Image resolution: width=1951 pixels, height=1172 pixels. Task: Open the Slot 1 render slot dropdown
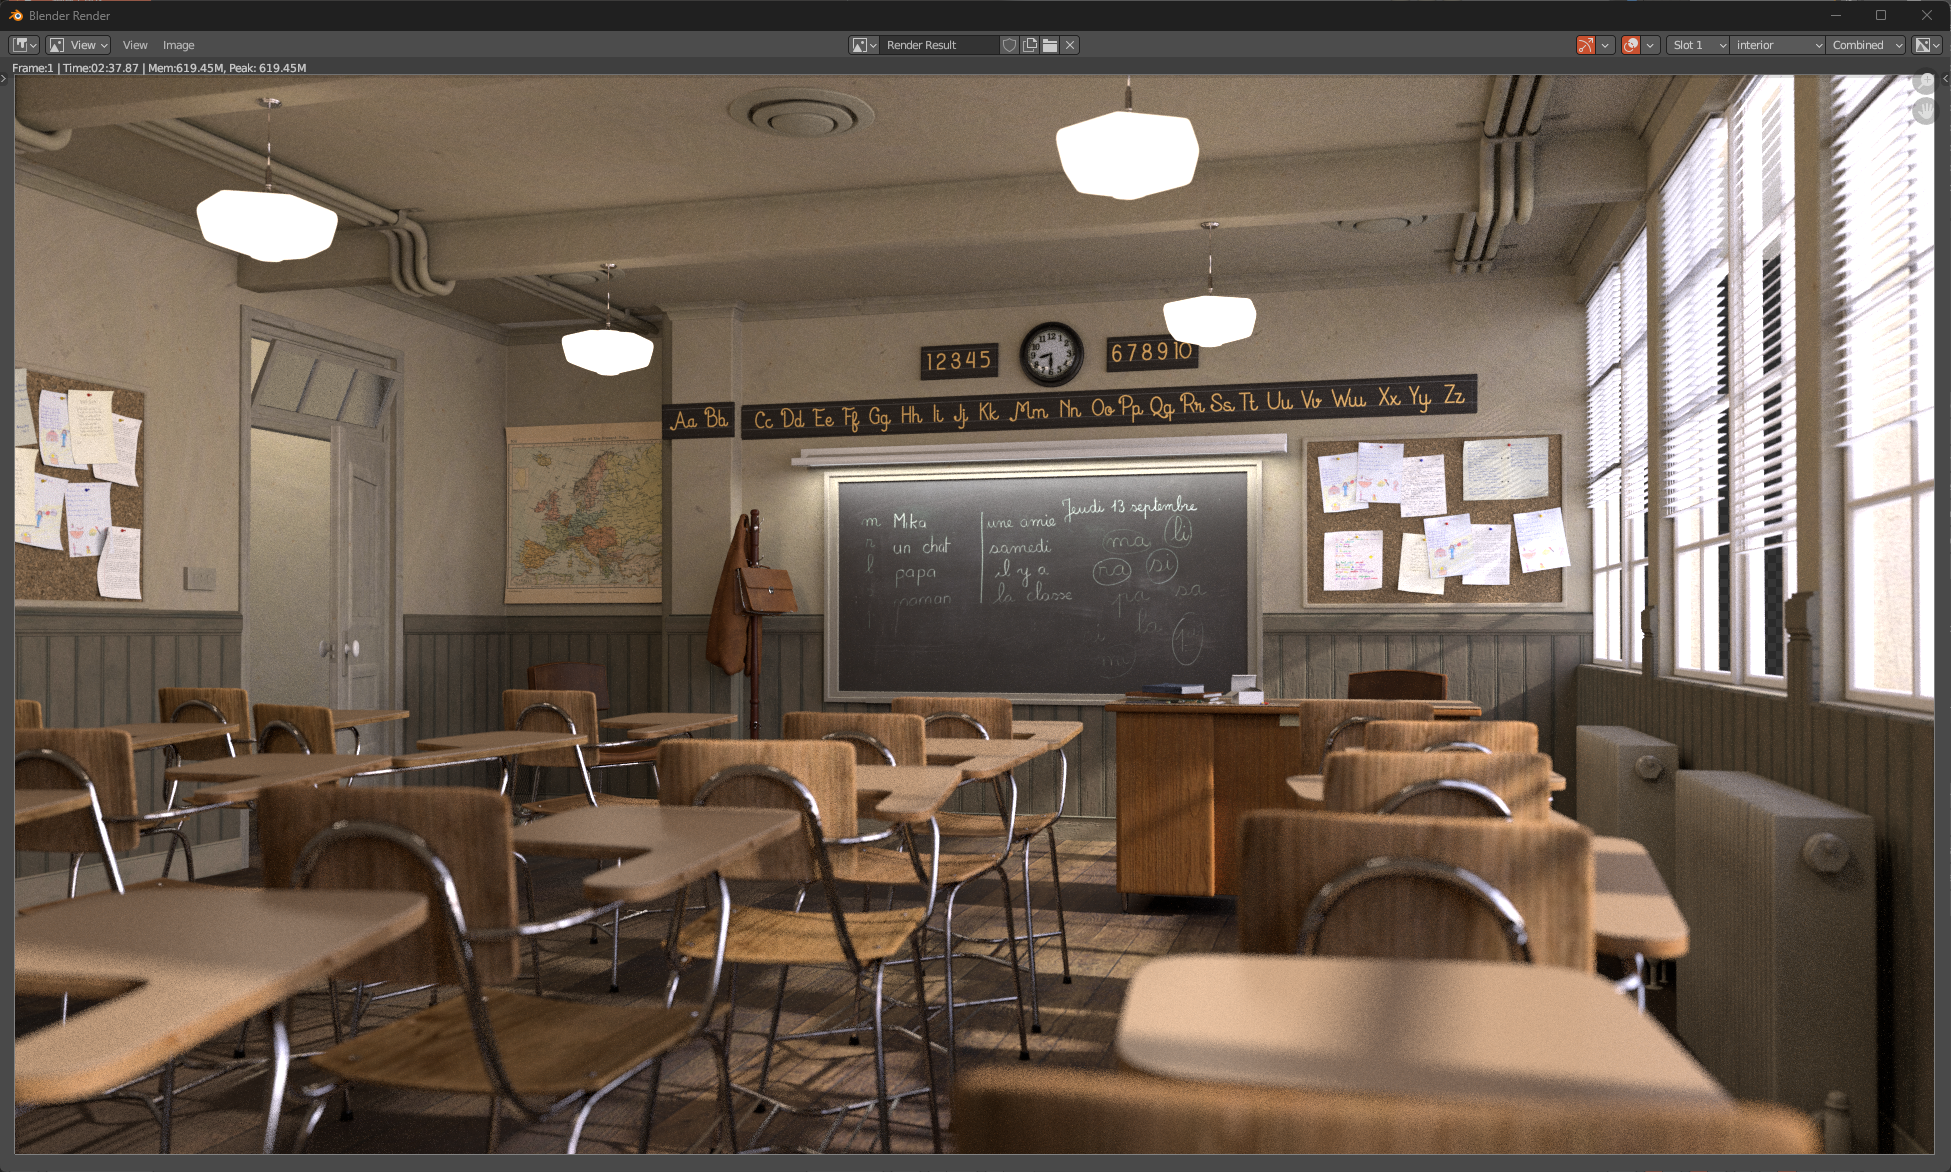click(x=1697, y=45)
